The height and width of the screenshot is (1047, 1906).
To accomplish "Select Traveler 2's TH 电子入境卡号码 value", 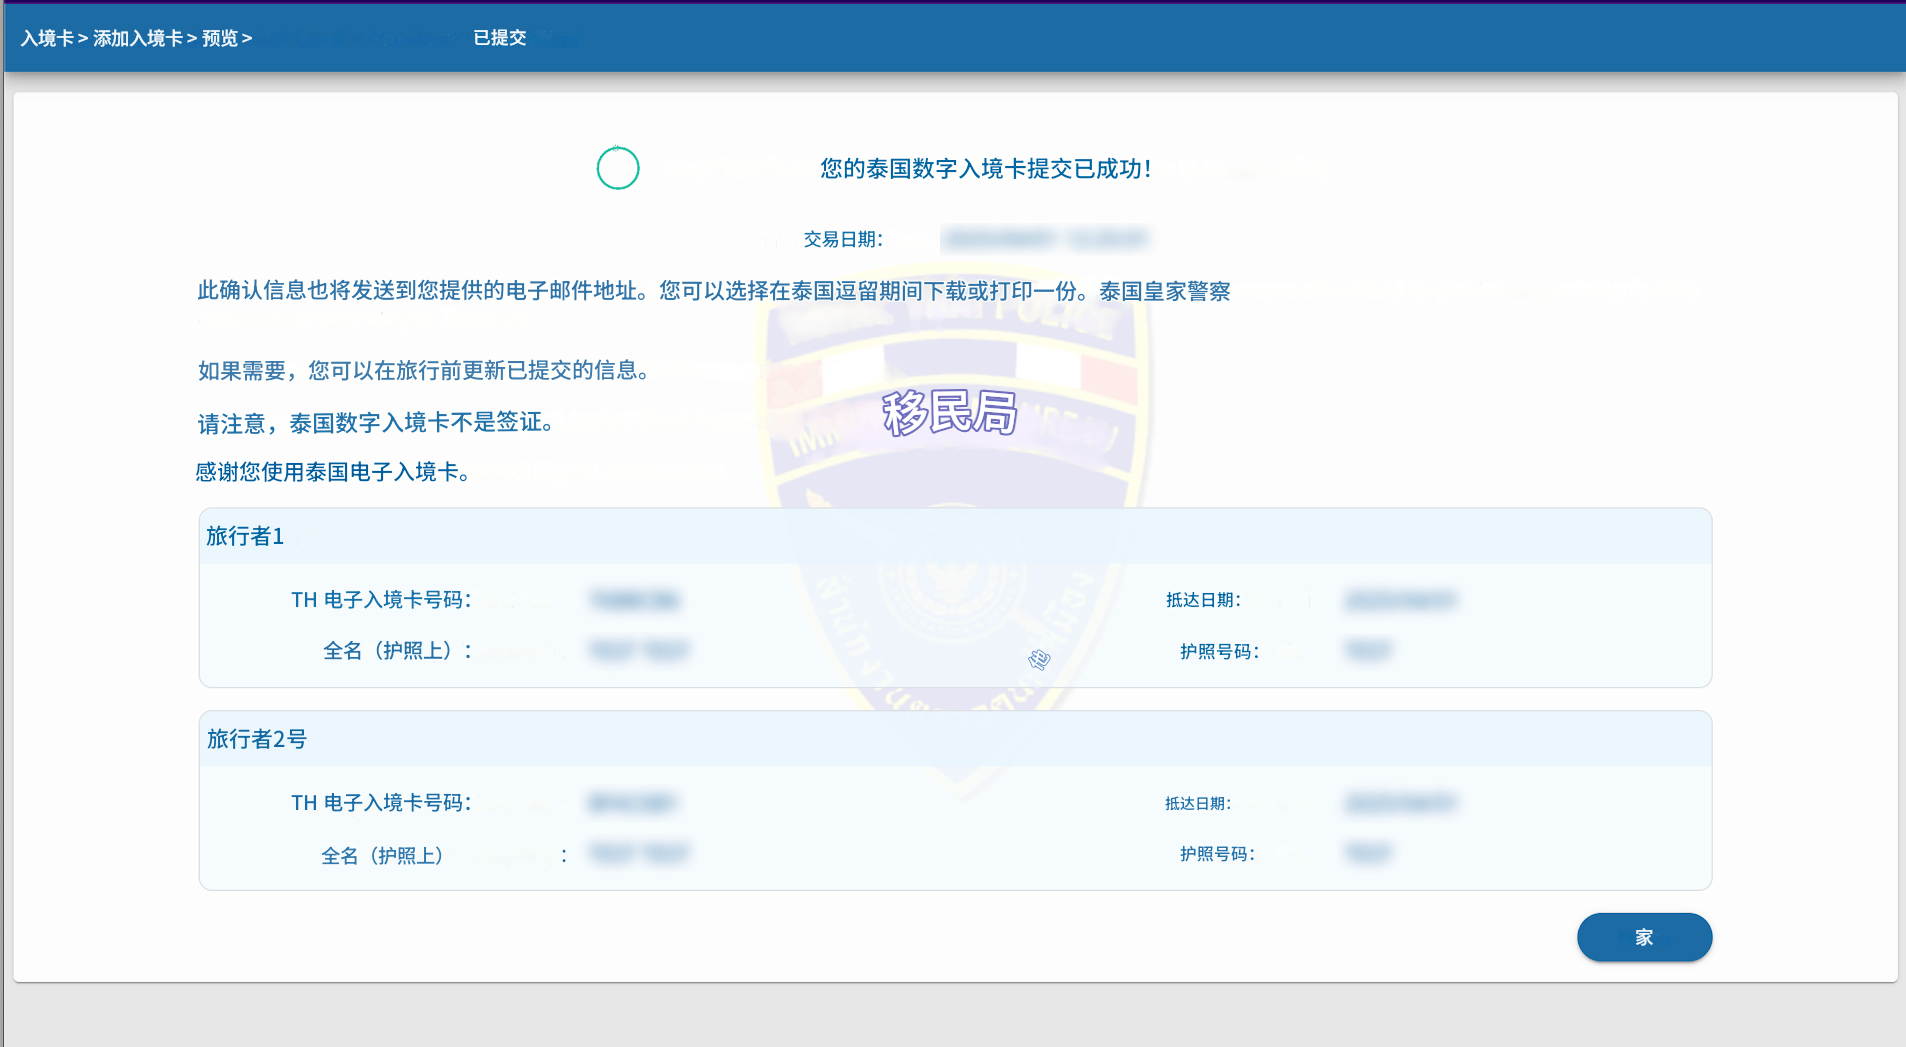I will (633, 803).
